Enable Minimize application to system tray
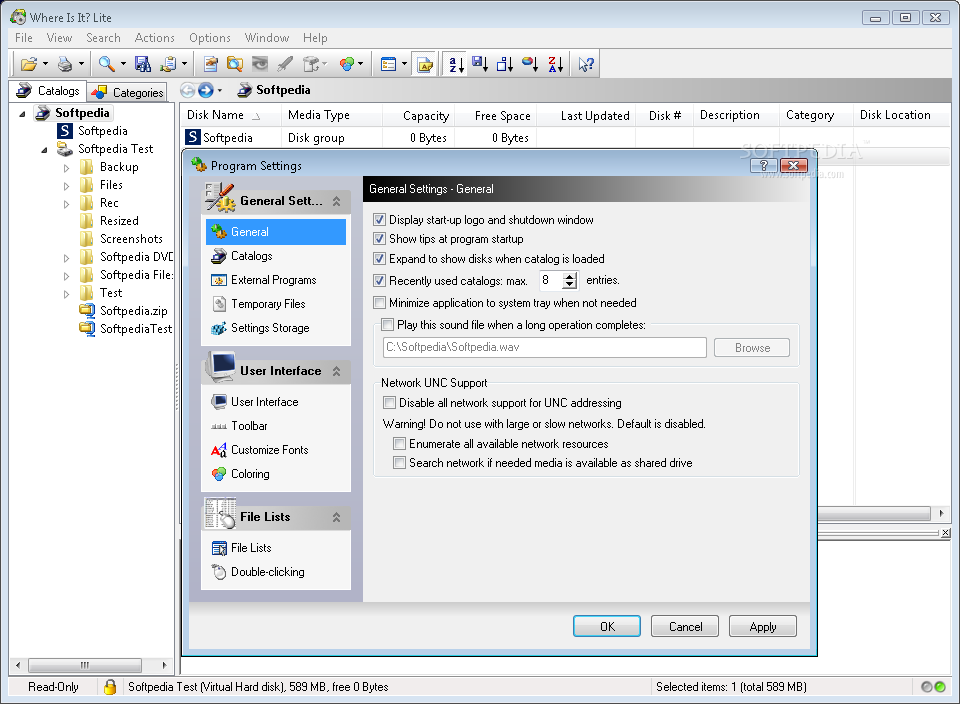This screenshot has height=704, width=960. coord(380,302)
